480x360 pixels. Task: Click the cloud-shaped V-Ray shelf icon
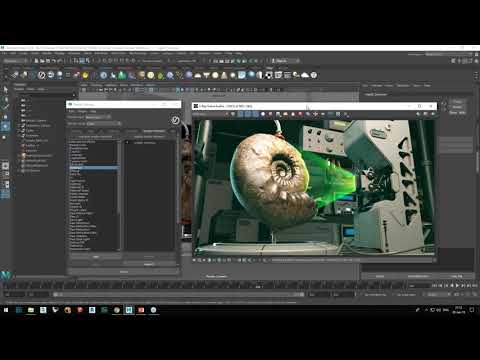305,75
